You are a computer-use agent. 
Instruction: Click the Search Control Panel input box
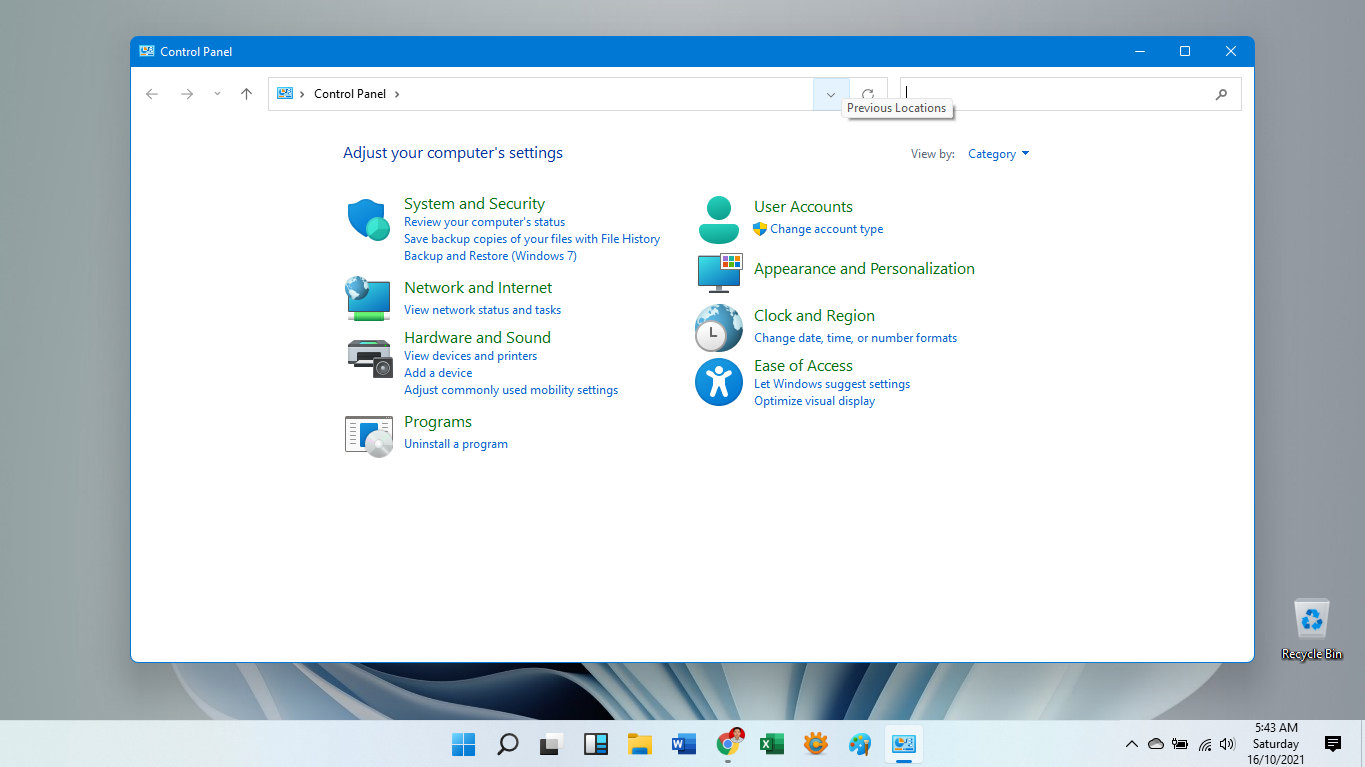1055,94
